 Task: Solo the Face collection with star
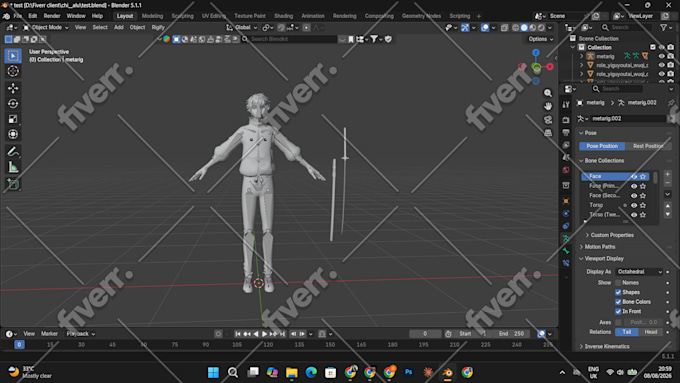point(643,177)
